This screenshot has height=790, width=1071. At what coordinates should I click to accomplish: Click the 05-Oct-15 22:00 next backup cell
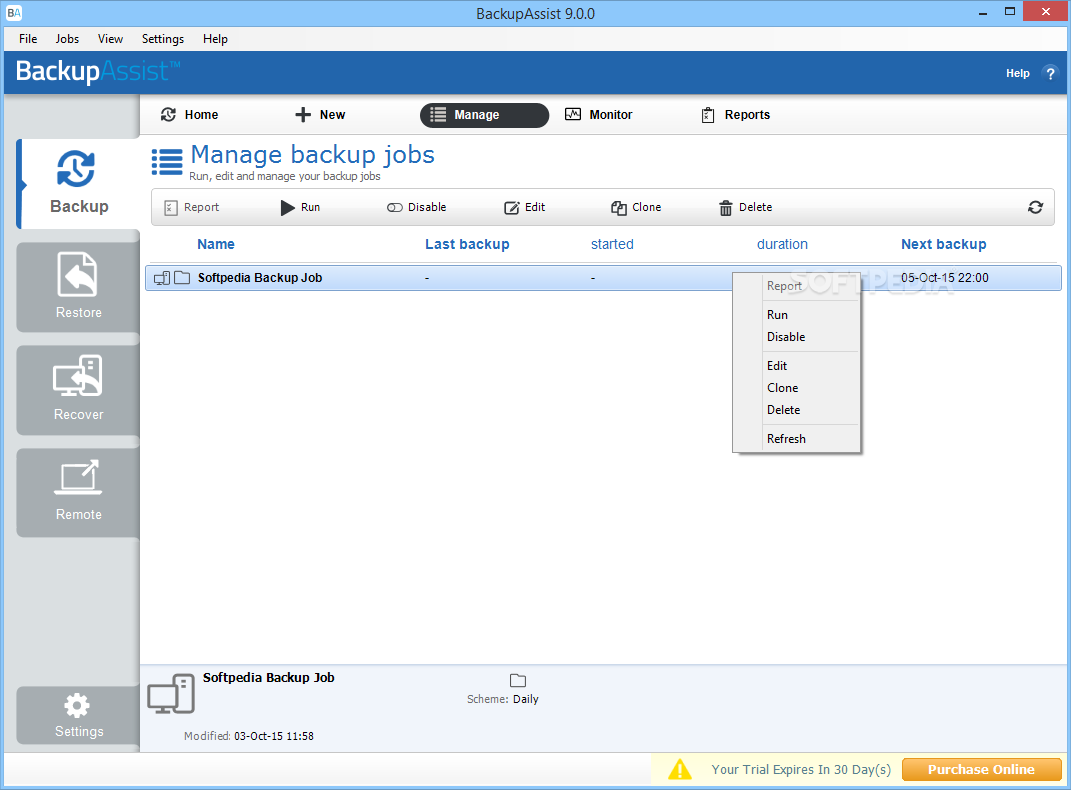click(945, 278)
